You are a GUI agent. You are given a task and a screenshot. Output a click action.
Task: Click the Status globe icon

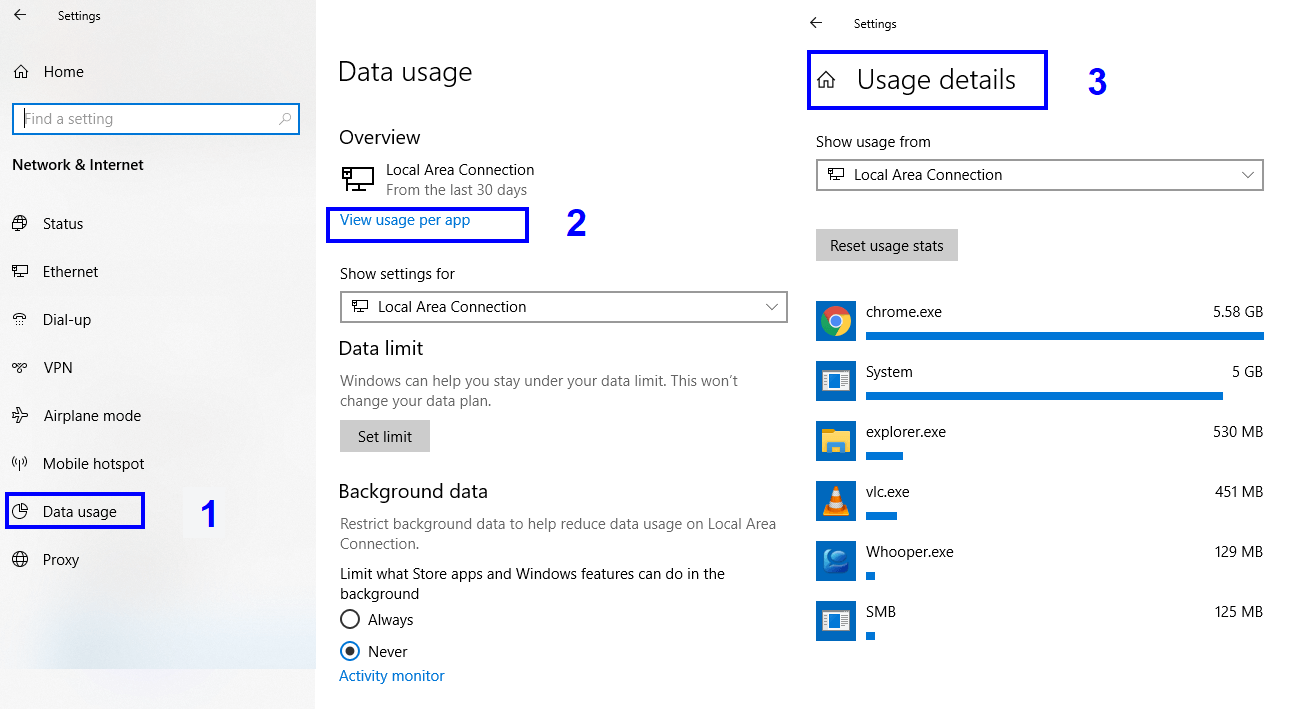point(20,223)
